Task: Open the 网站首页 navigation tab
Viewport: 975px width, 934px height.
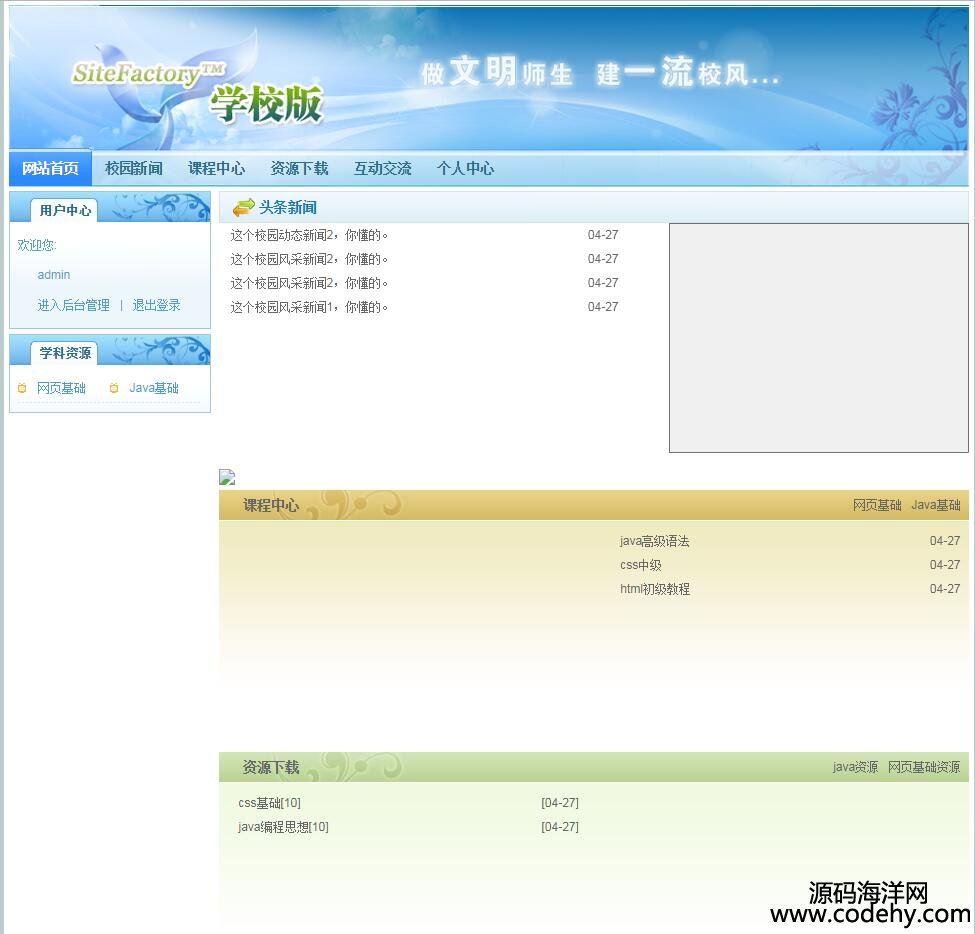Action: pos(50,168)
